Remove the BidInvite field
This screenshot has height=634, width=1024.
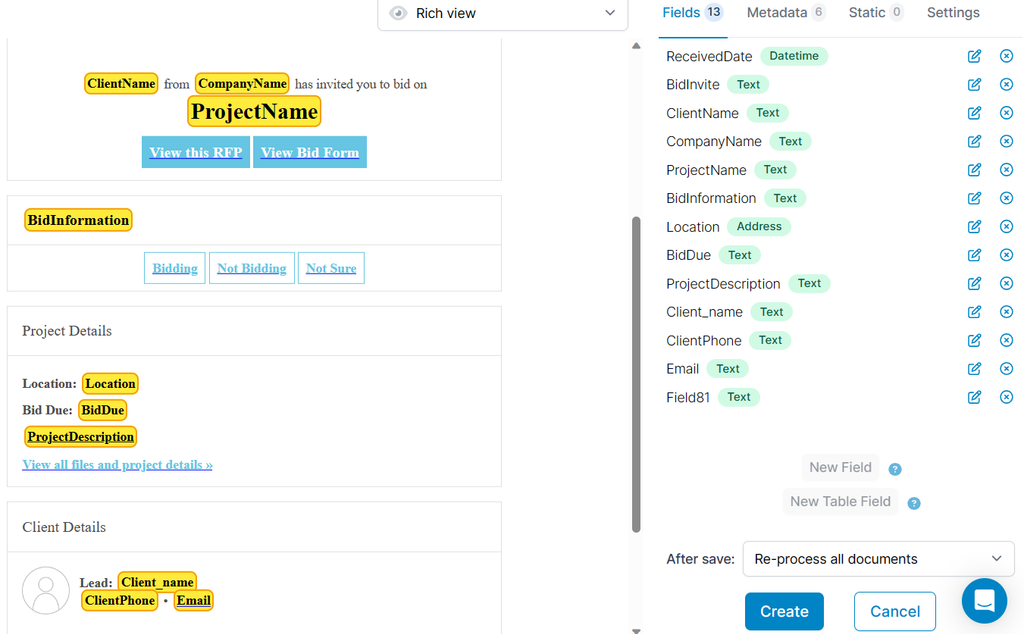(1006, 84)
